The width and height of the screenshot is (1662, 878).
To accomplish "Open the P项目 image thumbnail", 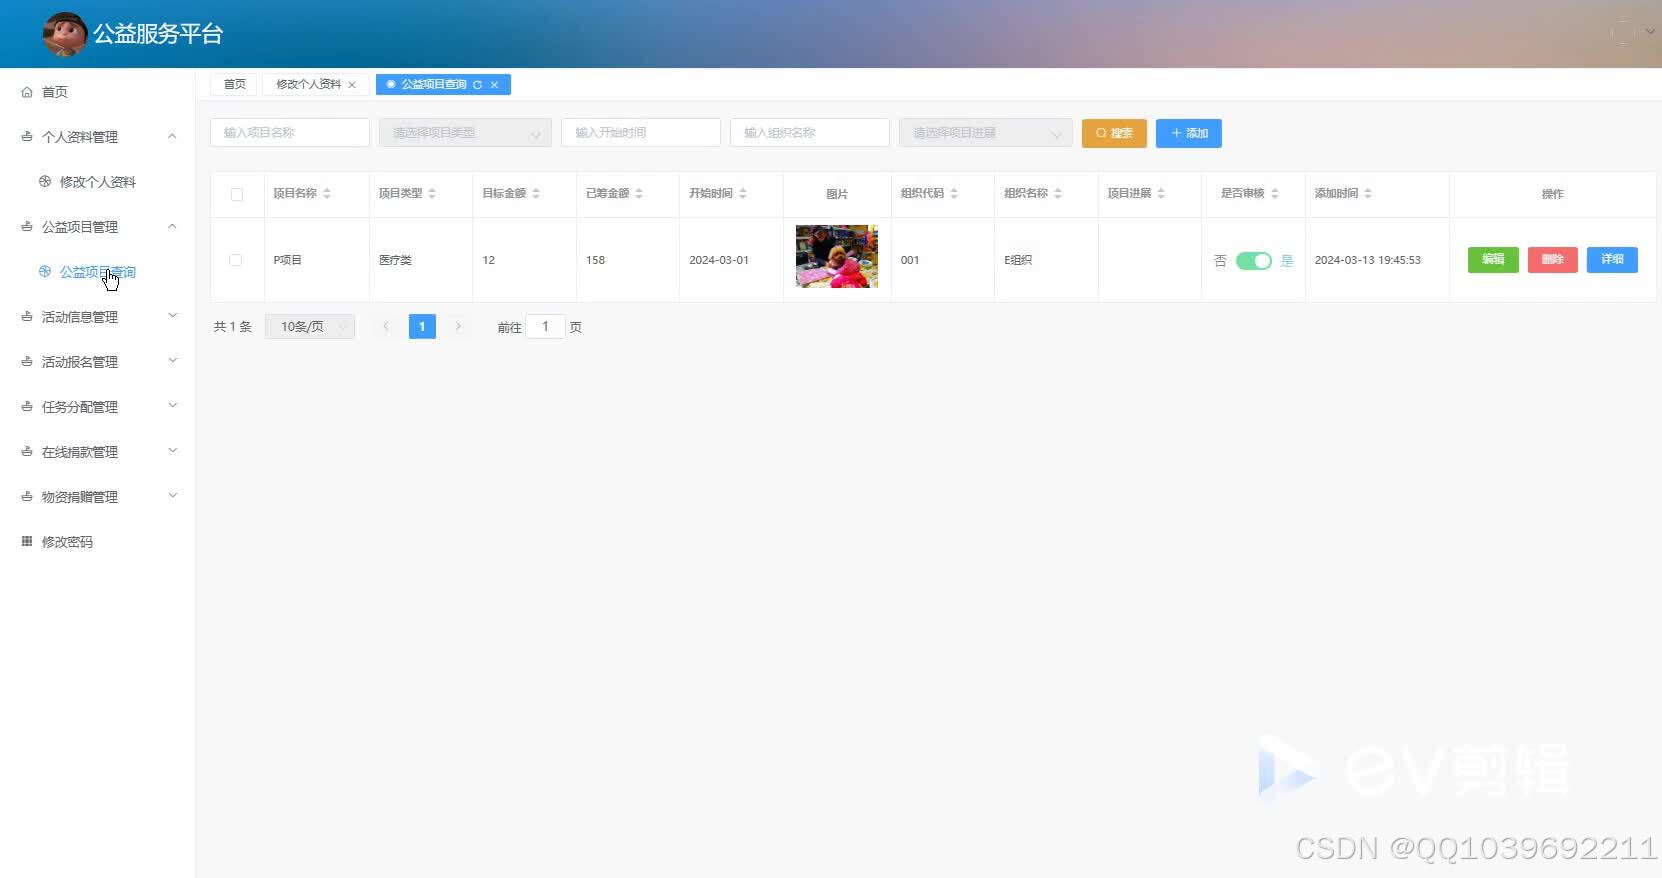I will pyautogui.click(x=837, y=256).
